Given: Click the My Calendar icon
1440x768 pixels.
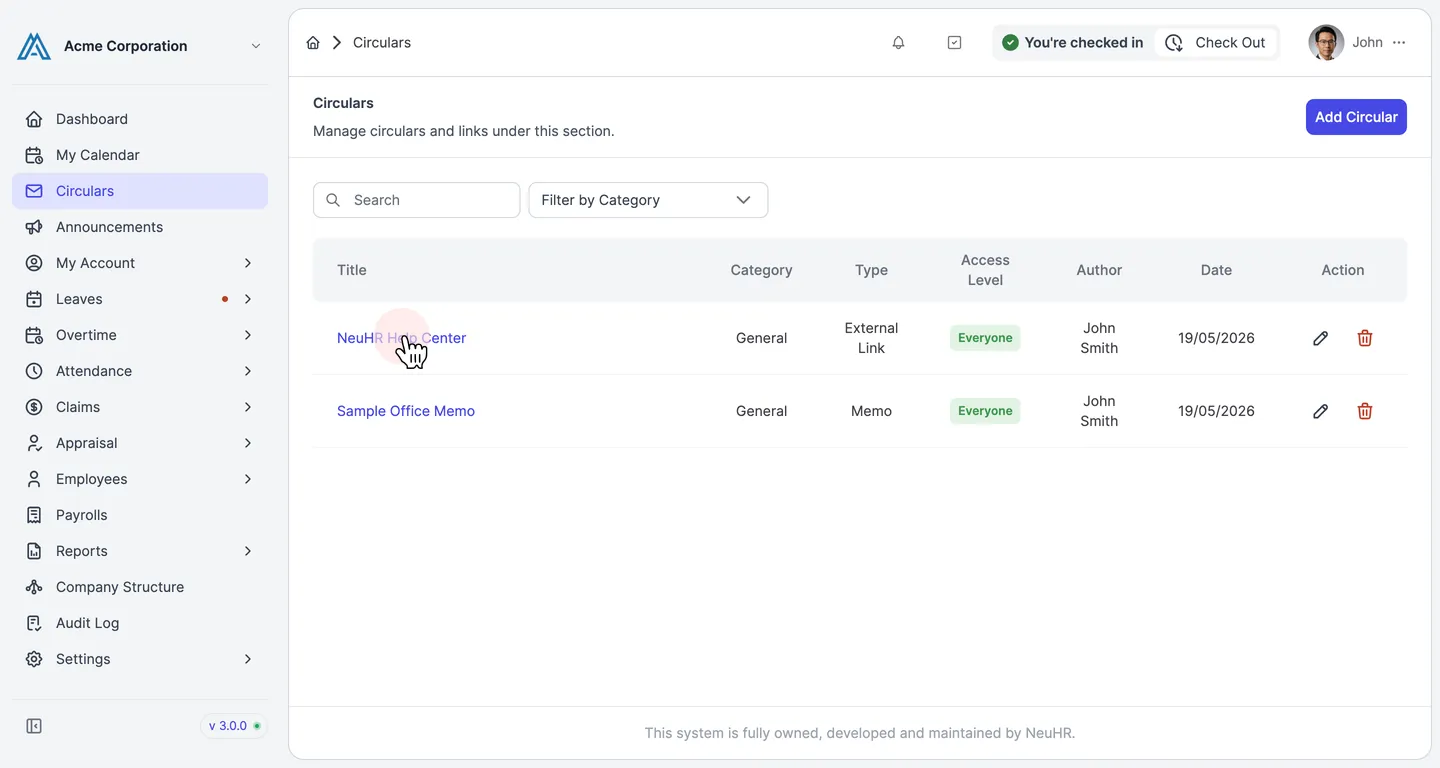Looking at the screenshot, I should coord(34,155).
